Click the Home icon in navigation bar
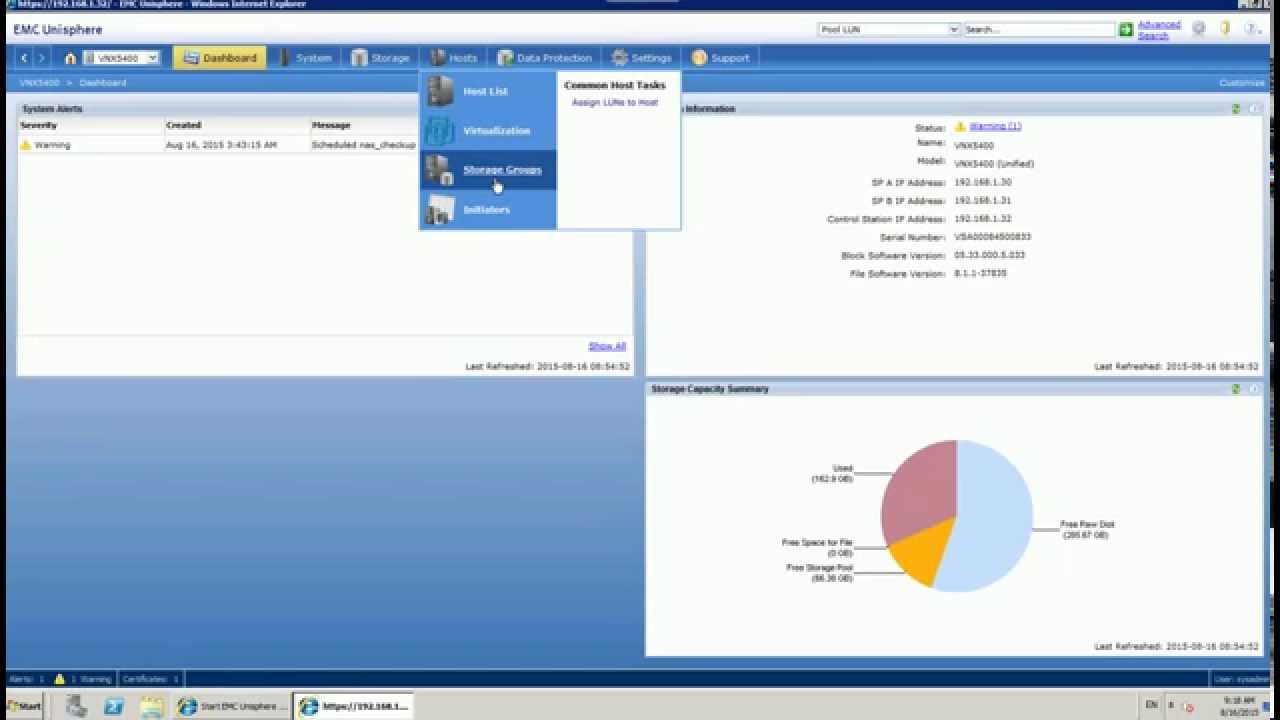The height and width of the screenshot is (720, 1280). (x=70, y=58)
